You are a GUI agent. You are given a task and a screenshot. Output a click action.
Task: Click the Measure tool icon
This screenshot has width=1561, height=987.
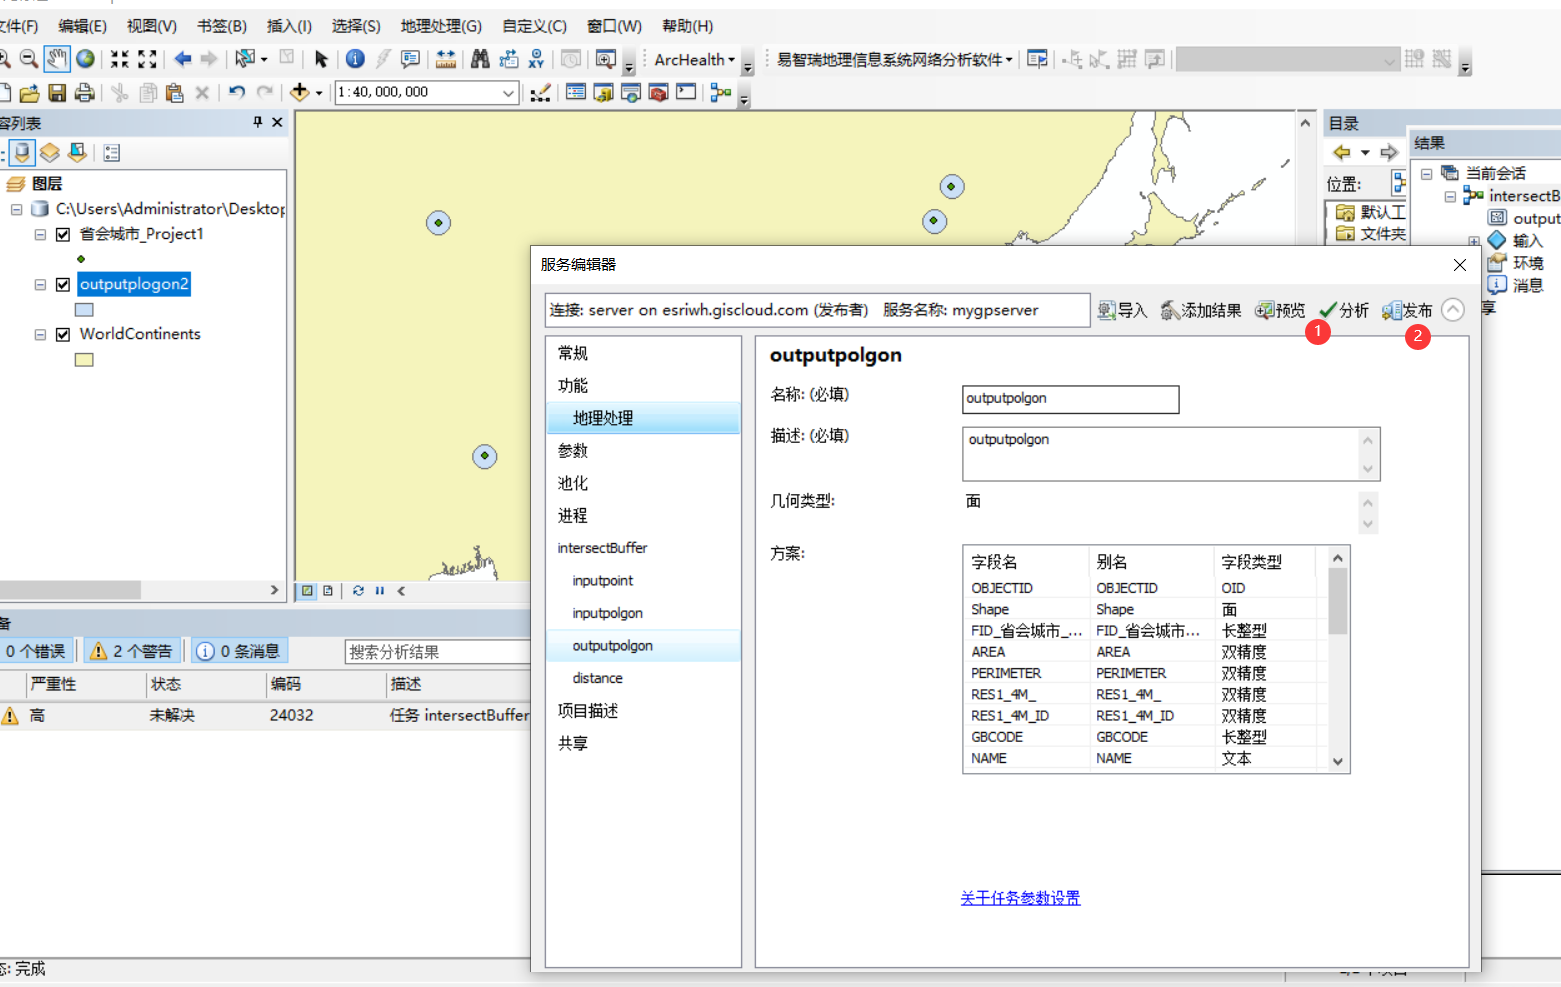tap(447, 59)
